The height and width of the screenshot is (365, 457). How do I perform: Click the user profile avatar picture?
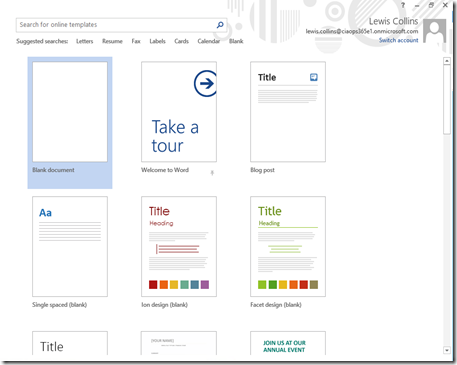click(x=435, y=31)
